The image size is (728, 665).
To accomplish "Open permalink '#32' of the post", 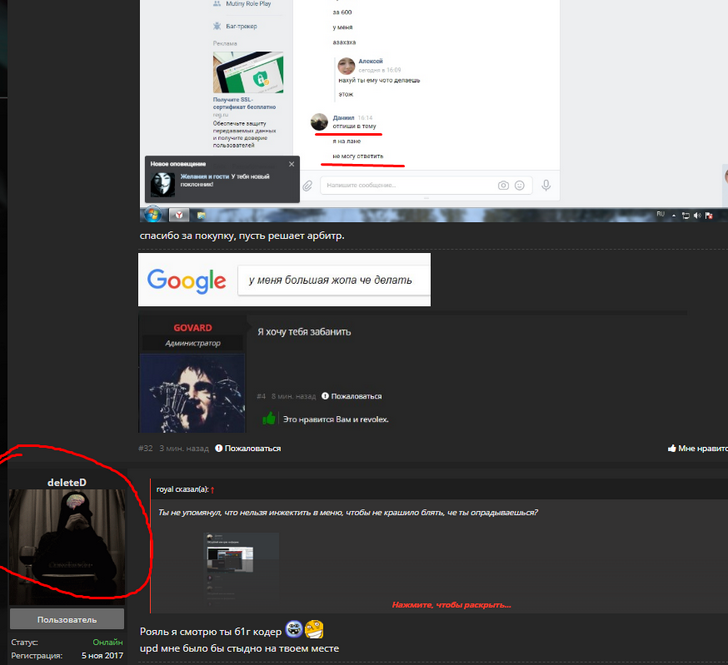I will (145, 448).
